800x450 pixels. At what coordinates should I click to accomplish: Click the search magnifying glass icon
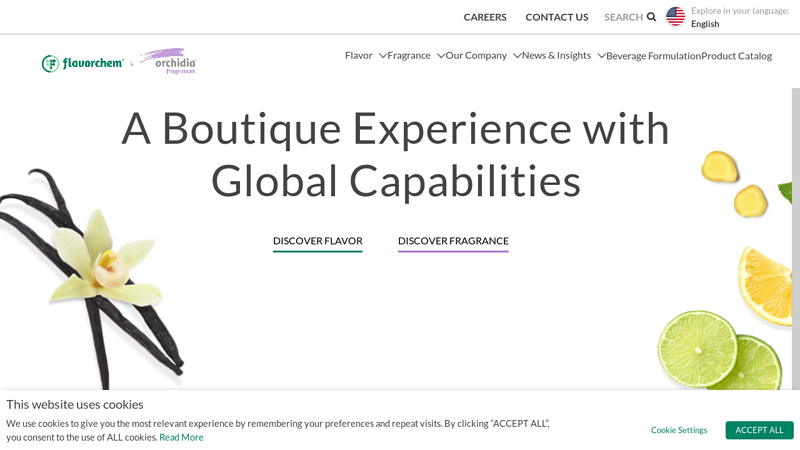click(x=651, y=17)
